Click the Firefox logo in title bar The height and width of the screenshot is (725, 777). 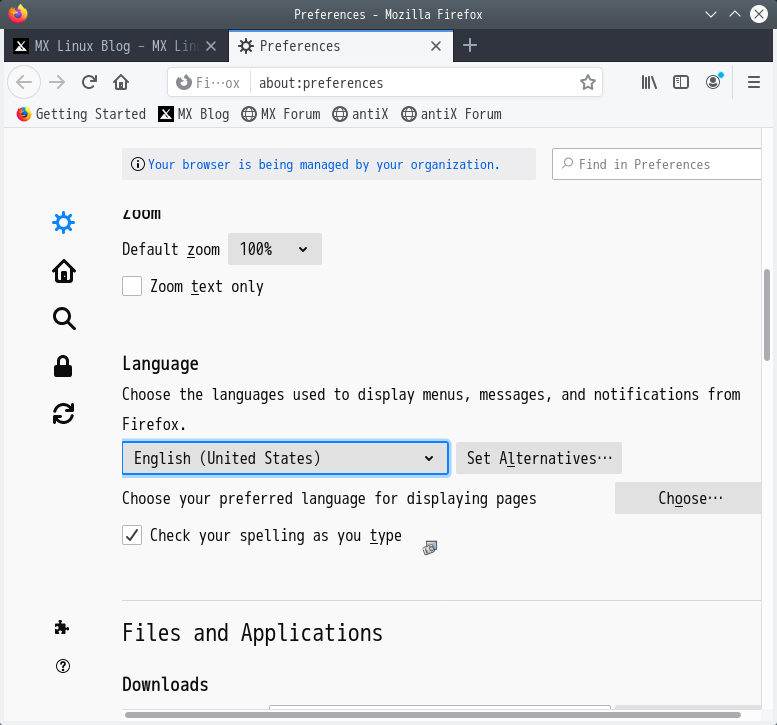click(18, 14)
